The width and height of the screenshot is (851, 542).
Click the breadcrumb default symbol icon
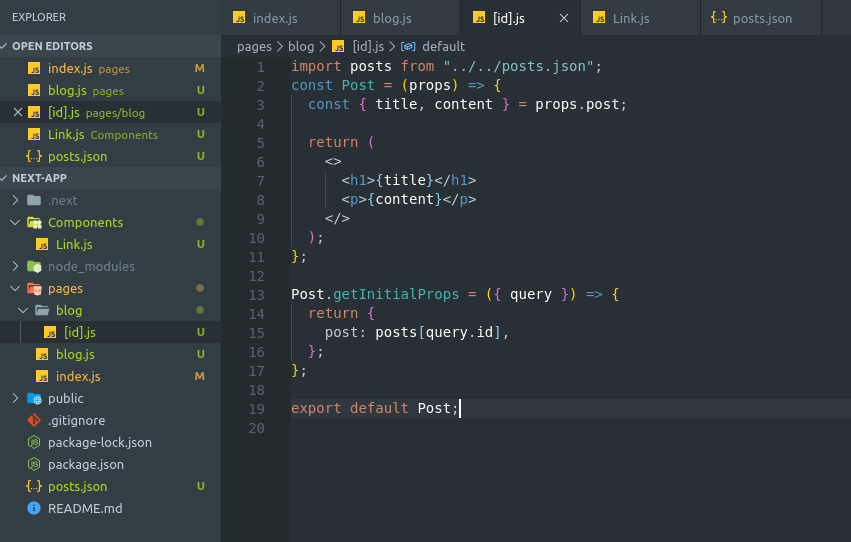408,47
